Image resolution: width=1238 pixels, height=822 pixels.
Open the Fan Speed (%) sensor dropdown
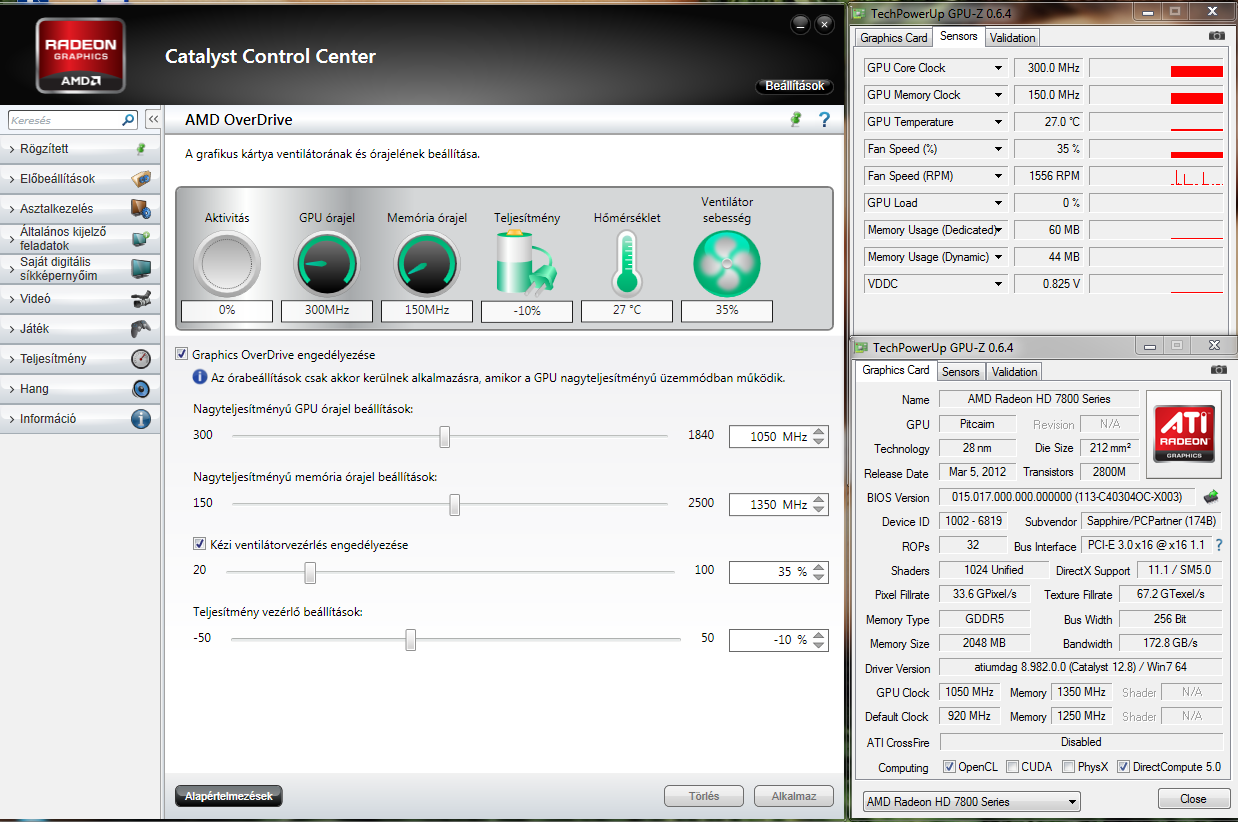pyautogui.click(x=998, y=149)
